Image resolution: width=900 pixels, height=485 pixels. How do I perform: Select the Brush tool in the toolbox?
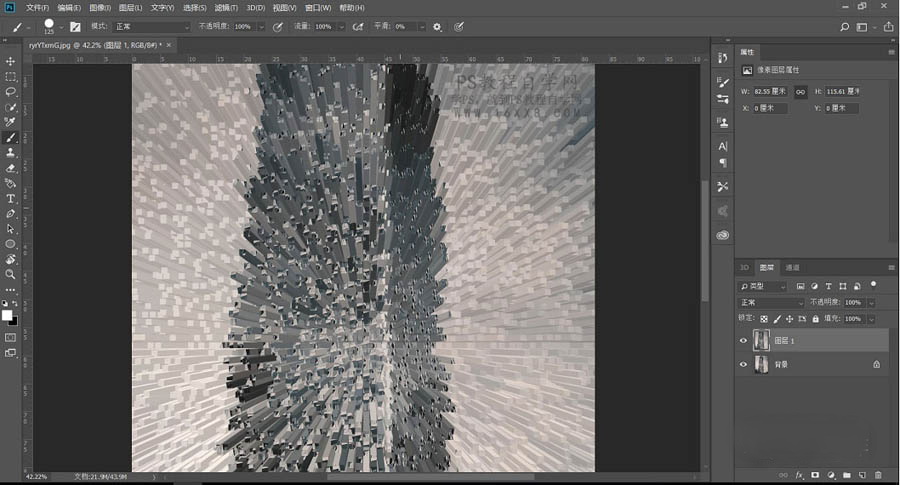(11, 137)
